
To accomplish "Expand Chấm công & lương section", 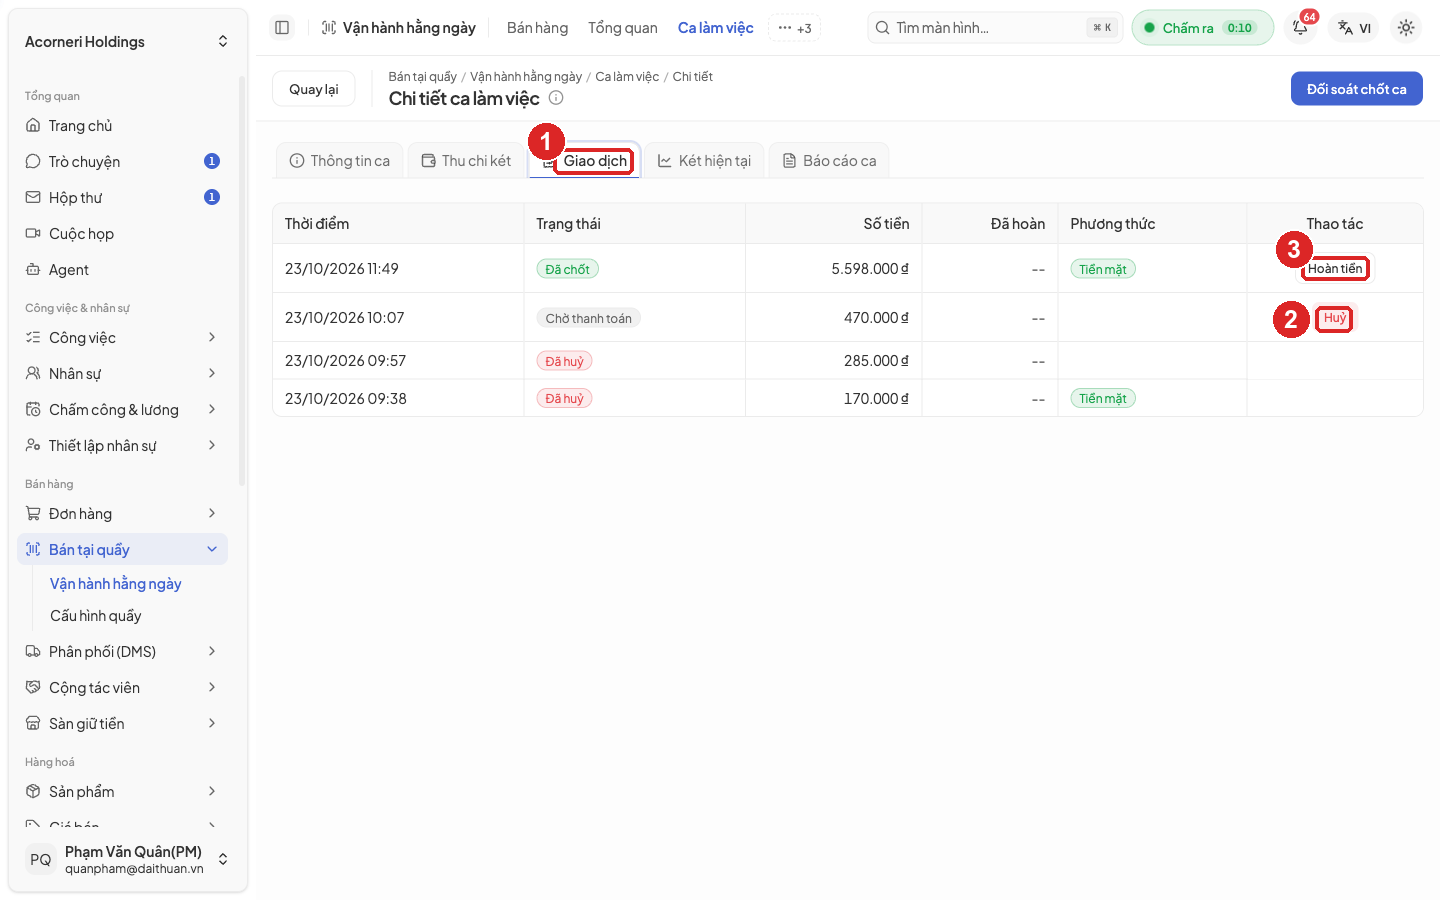I will 122,410.
